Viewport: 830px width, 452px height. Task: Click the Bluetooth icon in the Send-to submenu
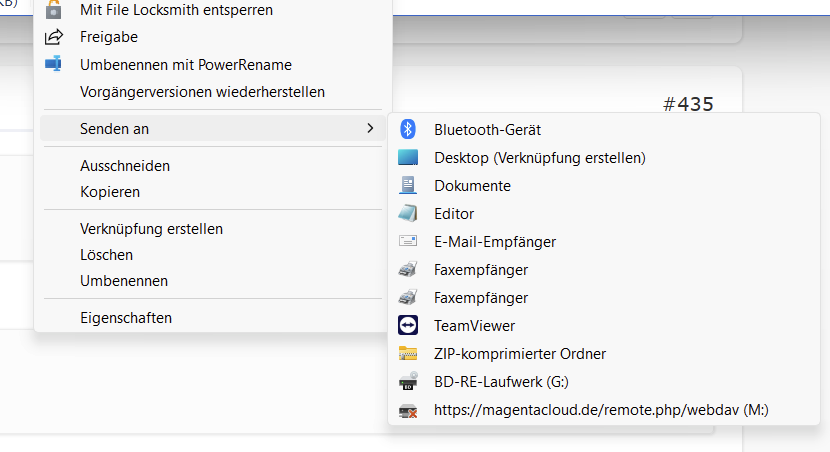coord(407,129)
